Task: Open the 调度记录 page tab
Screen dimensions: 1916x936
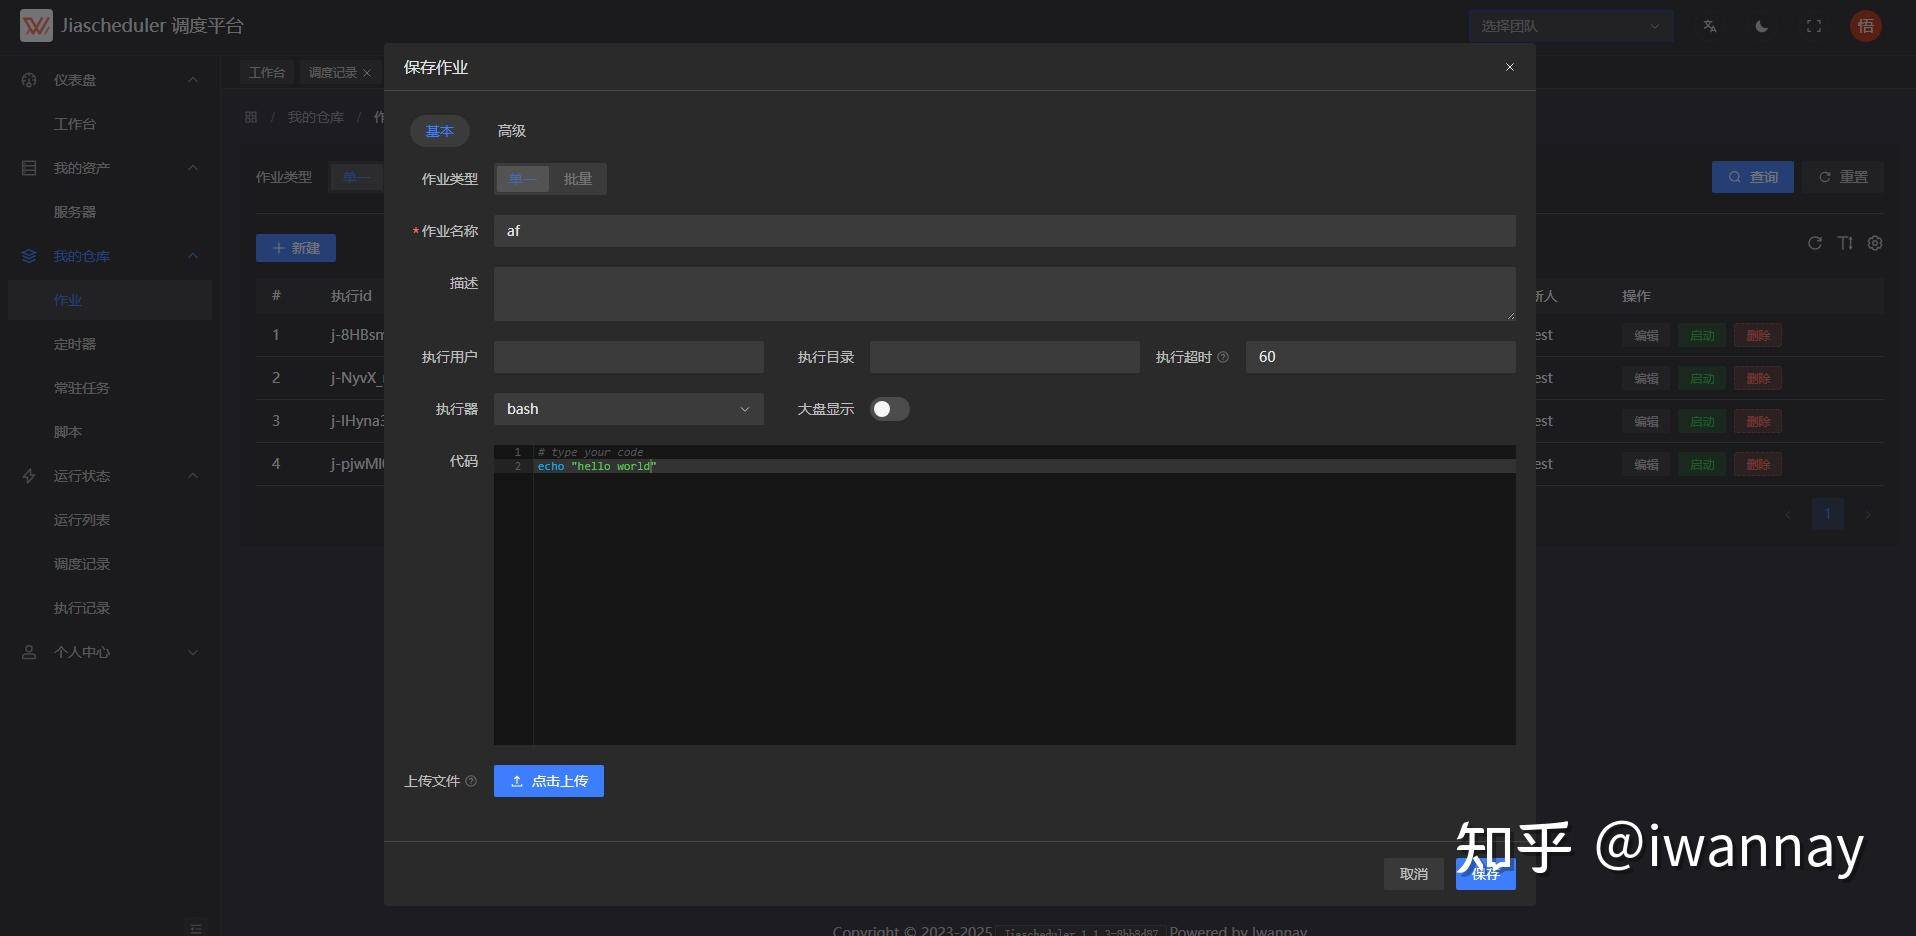Action: [333, 73]
